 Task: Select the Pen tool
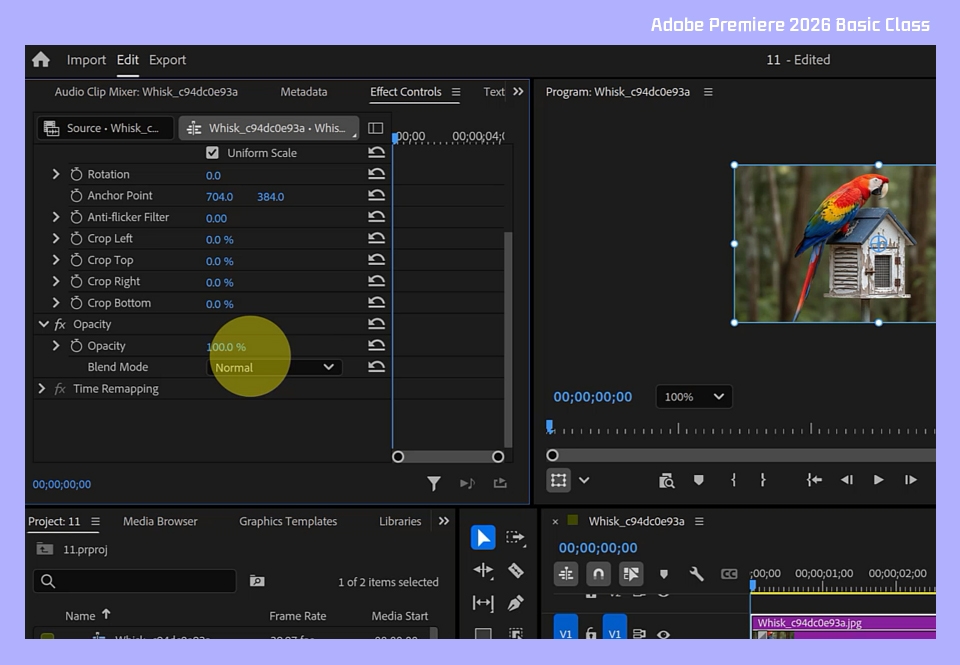[x=516, y=603]
